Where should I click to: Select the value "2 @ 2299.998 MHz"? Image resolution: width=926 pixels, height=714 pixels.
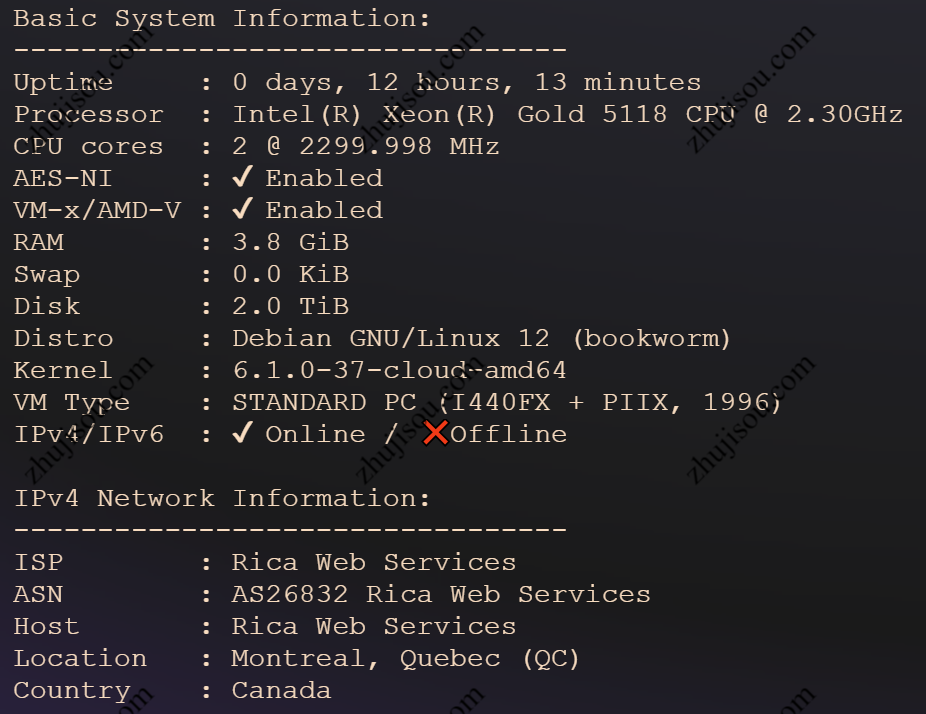[x=366, y=146]
